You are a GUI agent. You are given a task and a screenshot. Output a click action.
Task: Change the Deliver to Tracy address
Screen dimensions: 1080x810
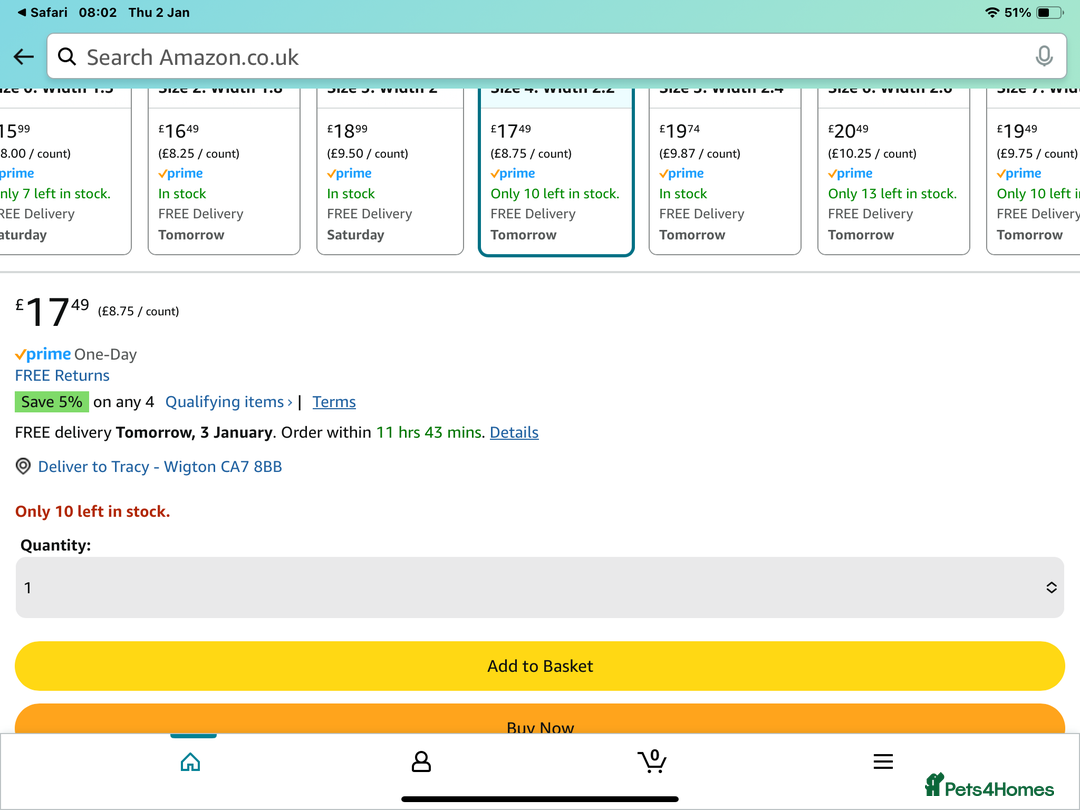tap(160, 466)
